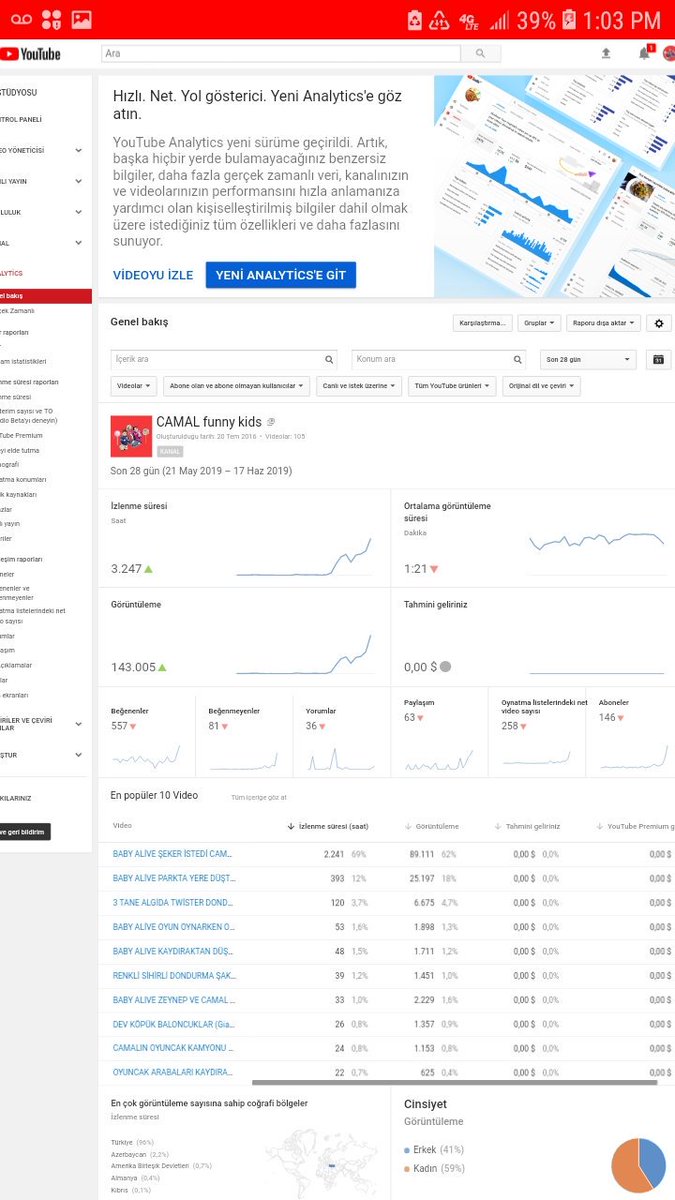Open the Gruplar dropdown
Viewport: 675px width, 1200px height.
[x=540, y=323]
